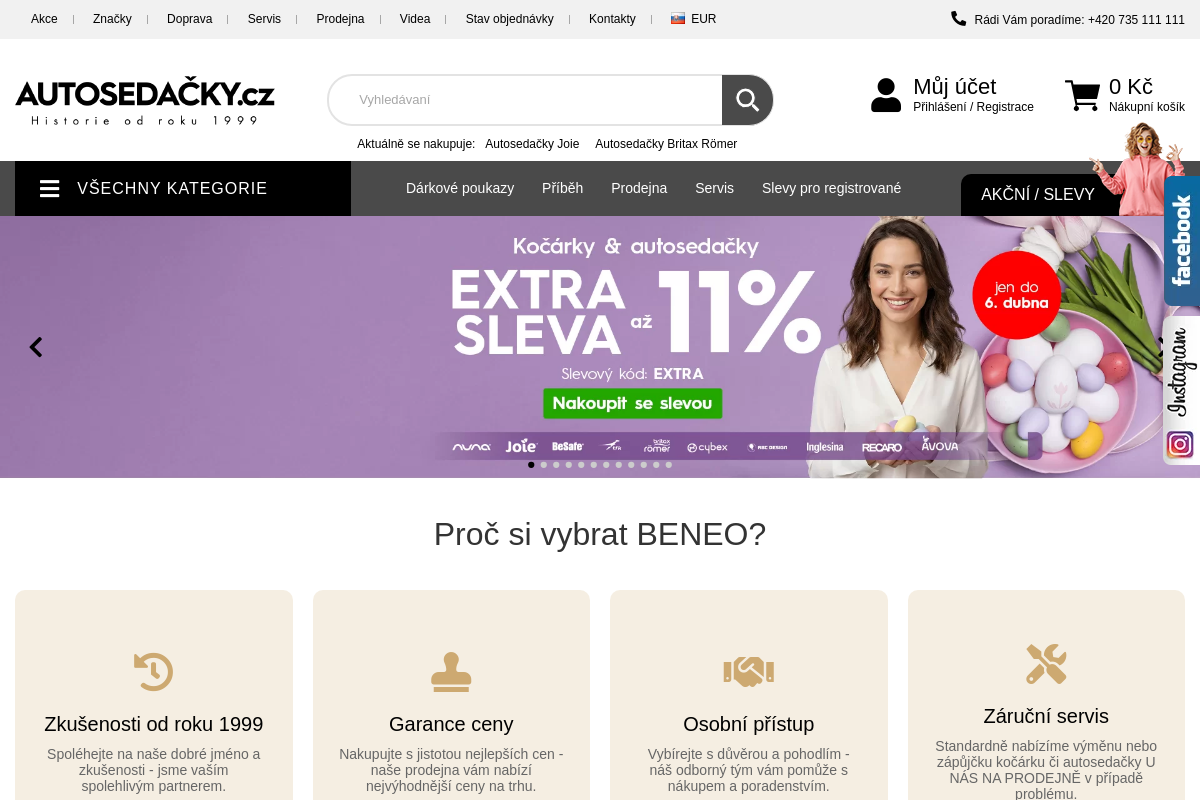Open Autosedačky Britax Römer link
1200x800 pixels.
pos(666,144)
